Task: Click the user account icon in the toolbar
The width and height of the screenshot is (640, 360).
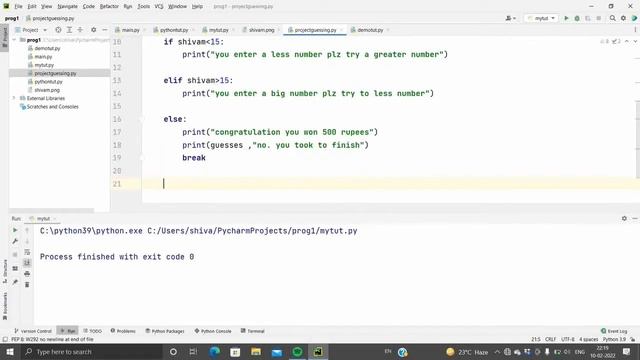Action: [x=510, y=18]
